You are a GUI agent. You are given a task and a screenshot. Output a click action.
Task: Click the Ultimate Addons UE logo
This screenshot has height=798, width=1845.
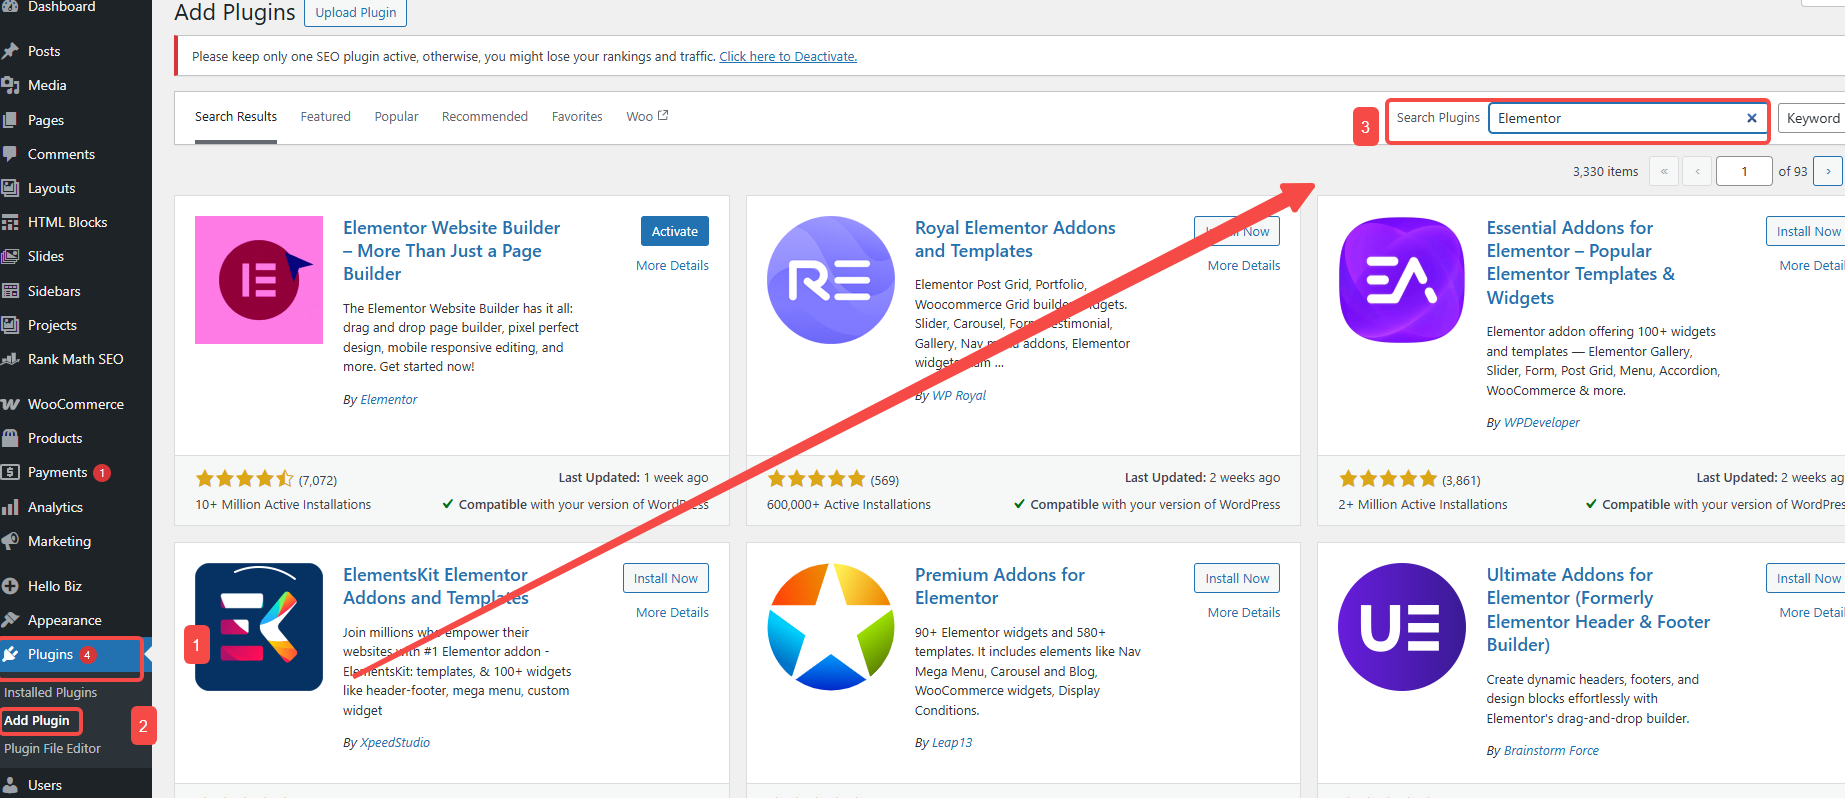click(1402, 627)
